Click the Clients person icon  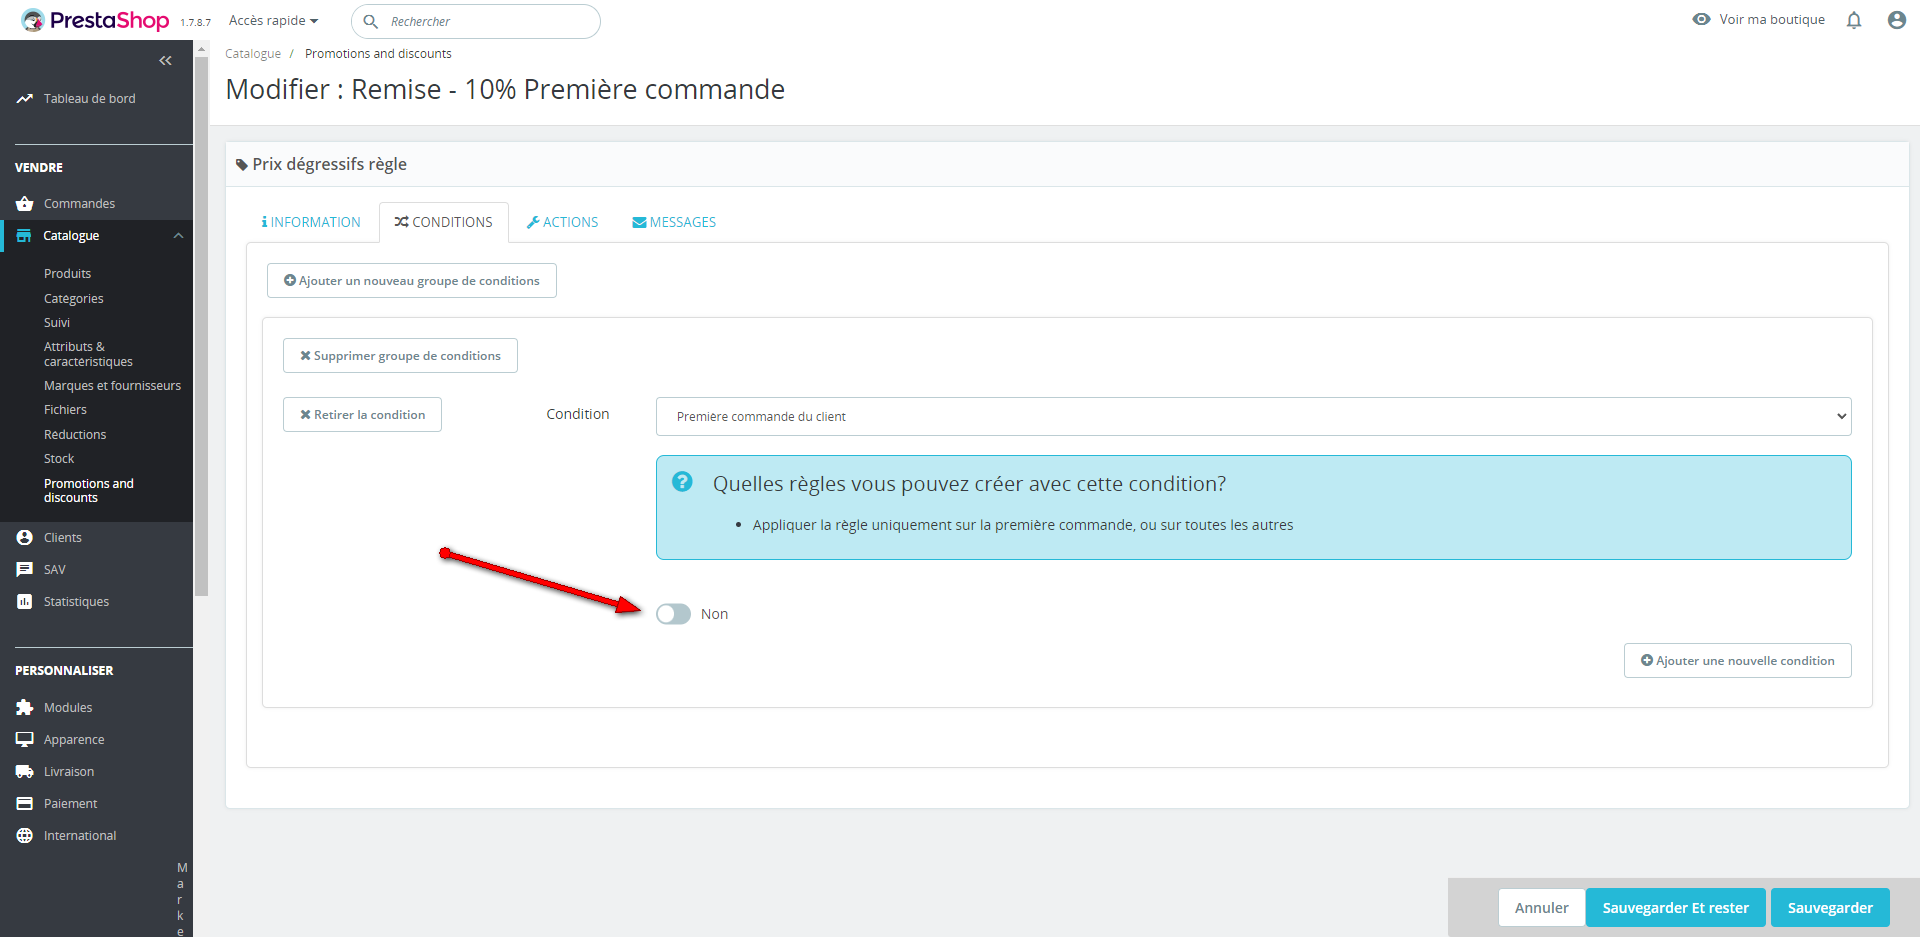(25, 538)
